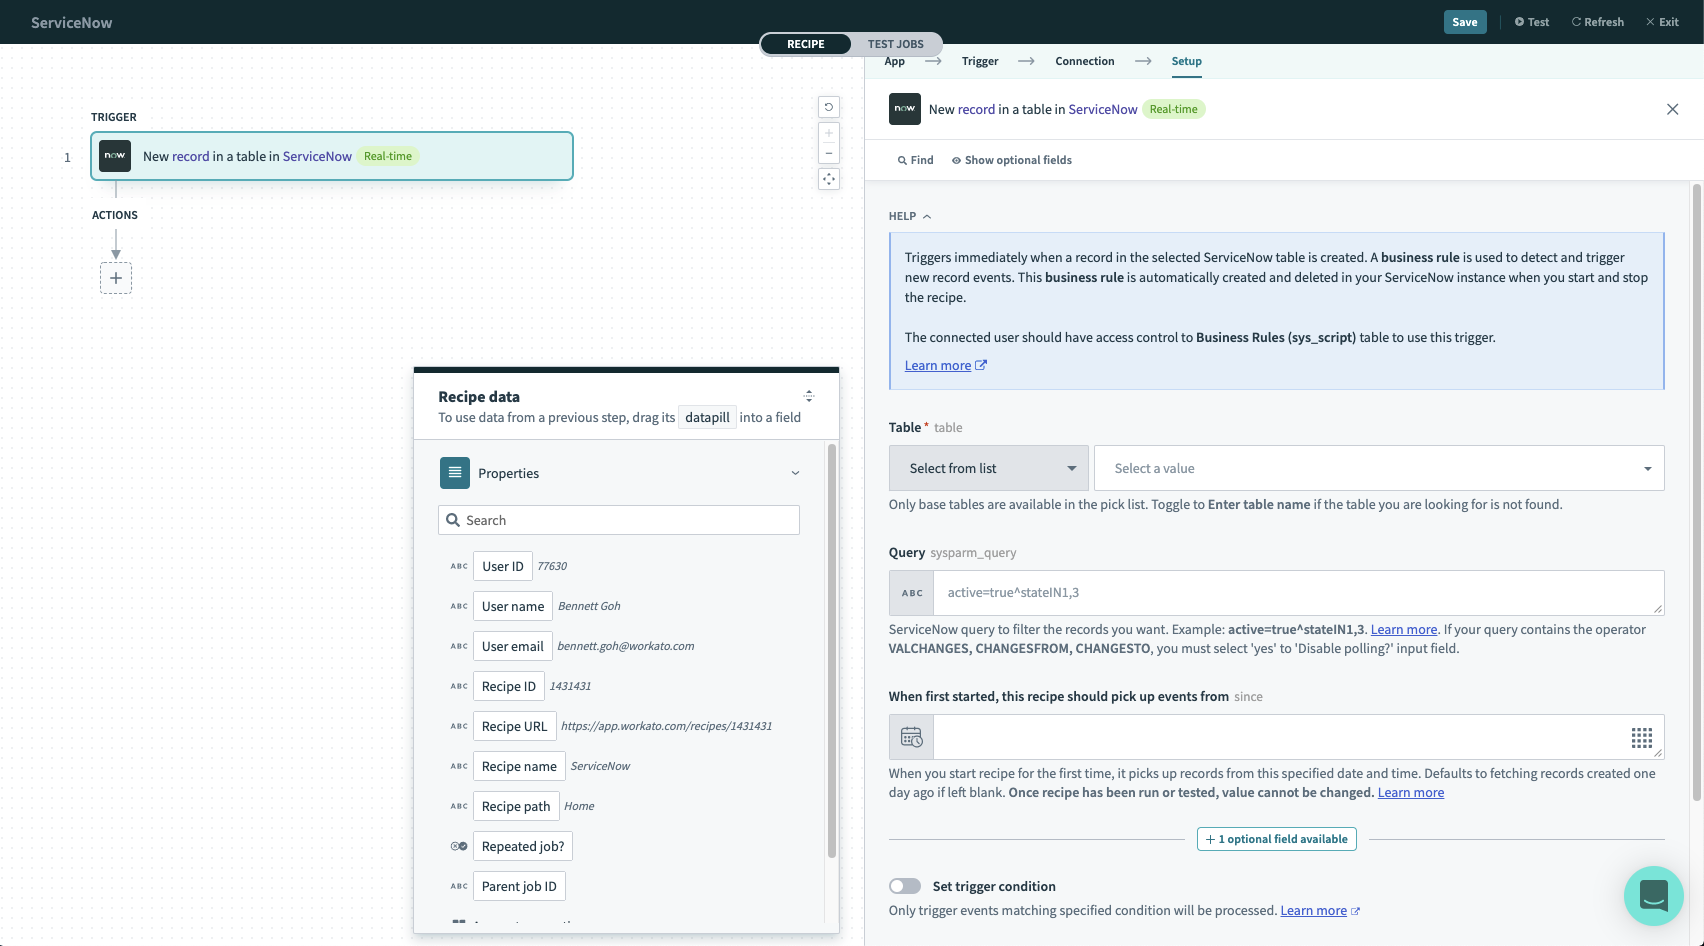Open the calendar date picker icon
This screenshot has width=1704, height=946.
point(911,737)
